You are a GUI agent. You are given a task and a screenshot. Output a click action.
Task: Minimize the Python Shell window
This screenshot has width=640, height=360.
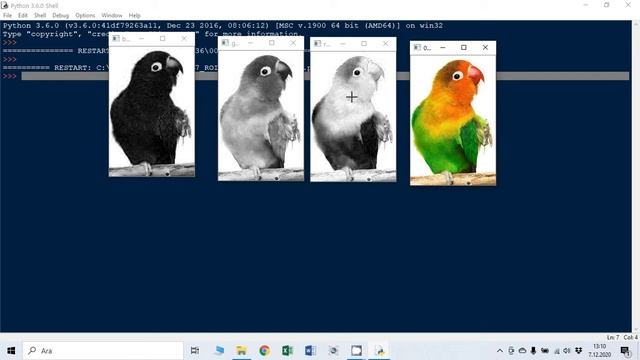pos(586,5)
